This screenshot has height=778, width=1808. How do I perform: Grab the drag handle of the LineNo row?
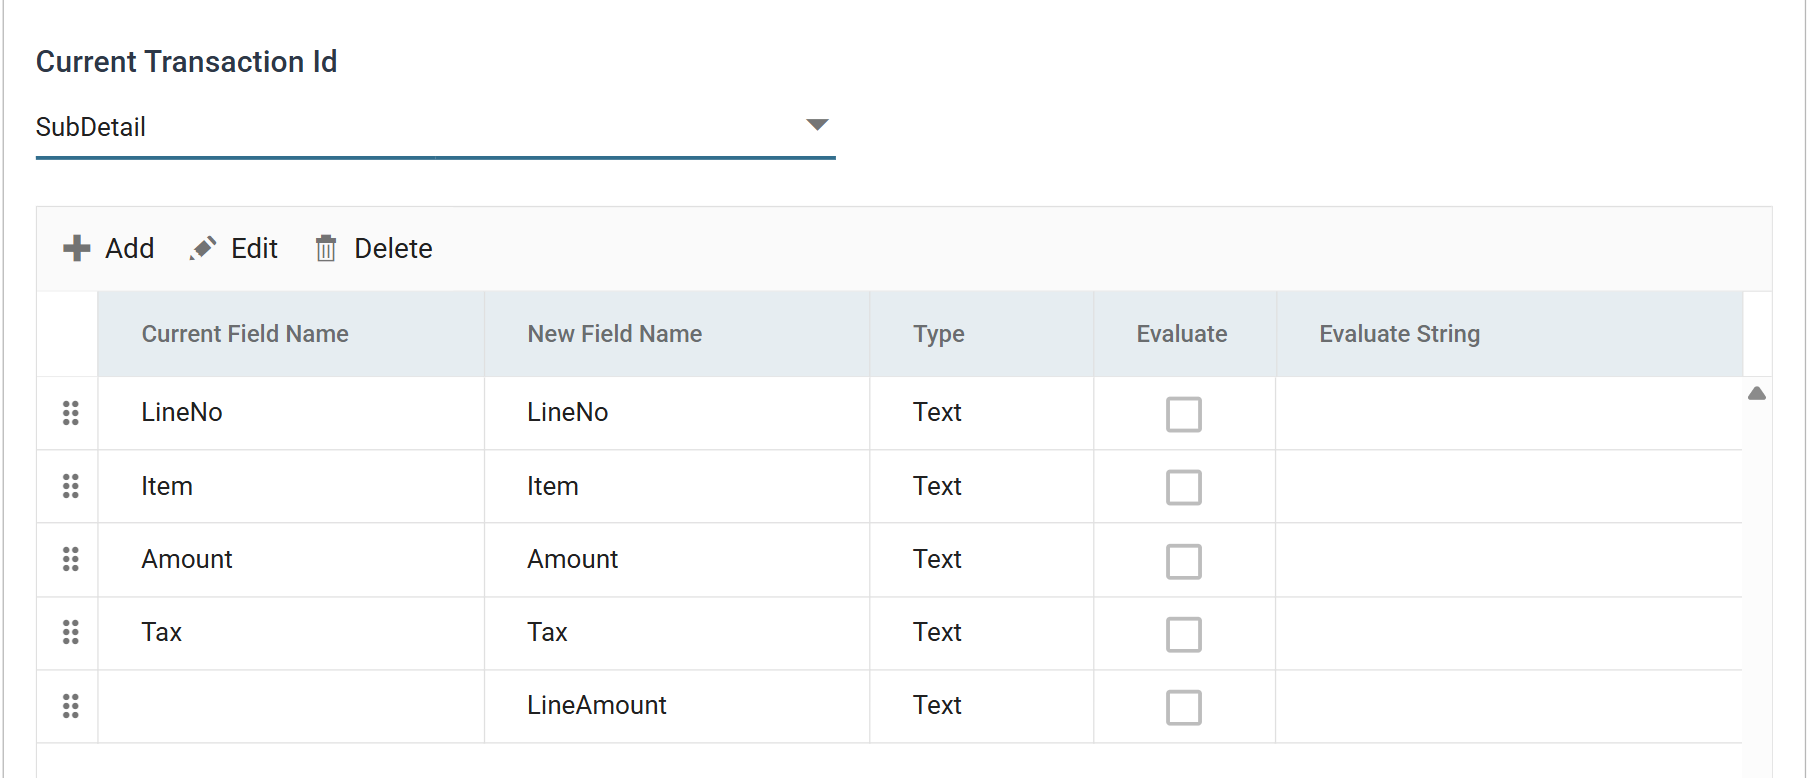(71, 413)
